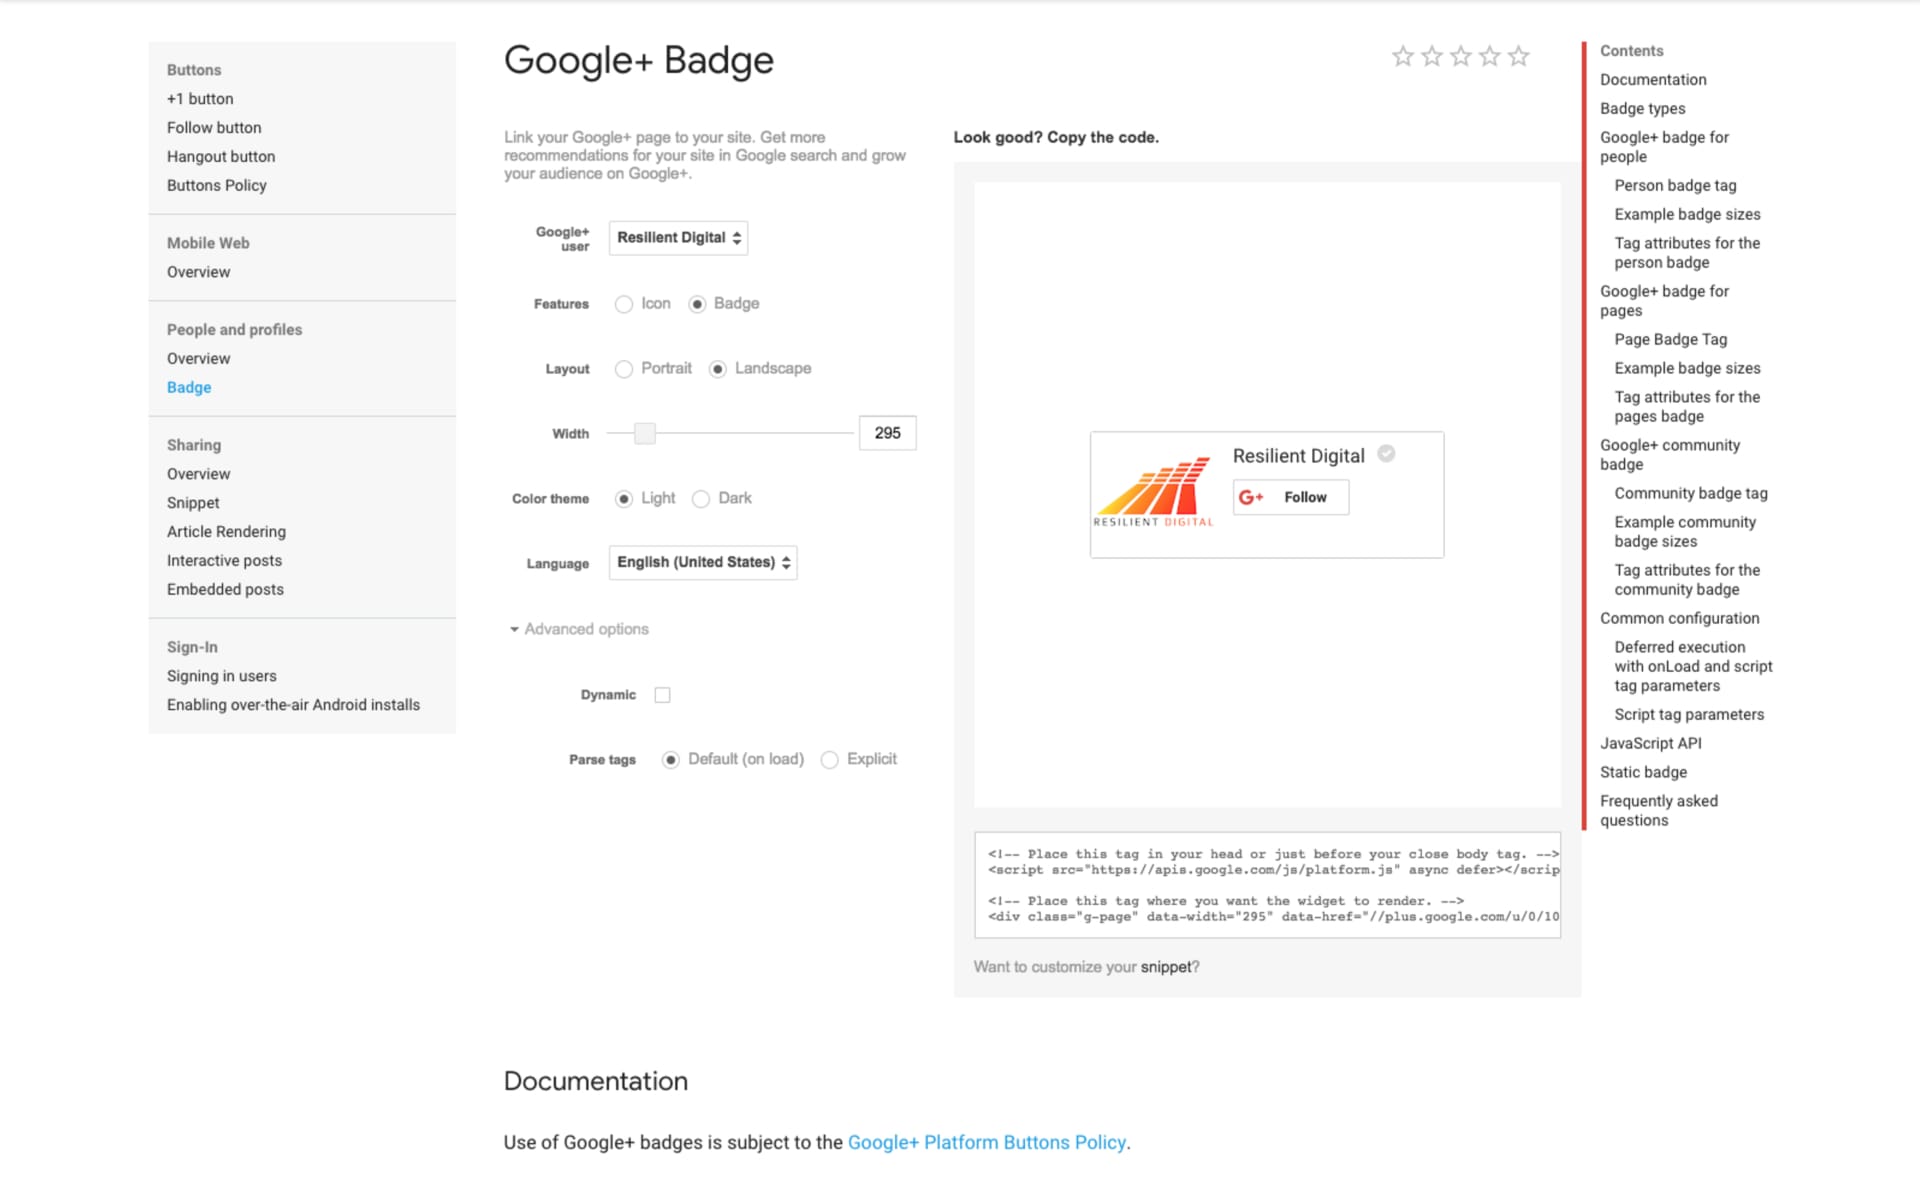1920x1200 pixels.
Task: Choose Portrait layout
Action: (x=624, y=369)
